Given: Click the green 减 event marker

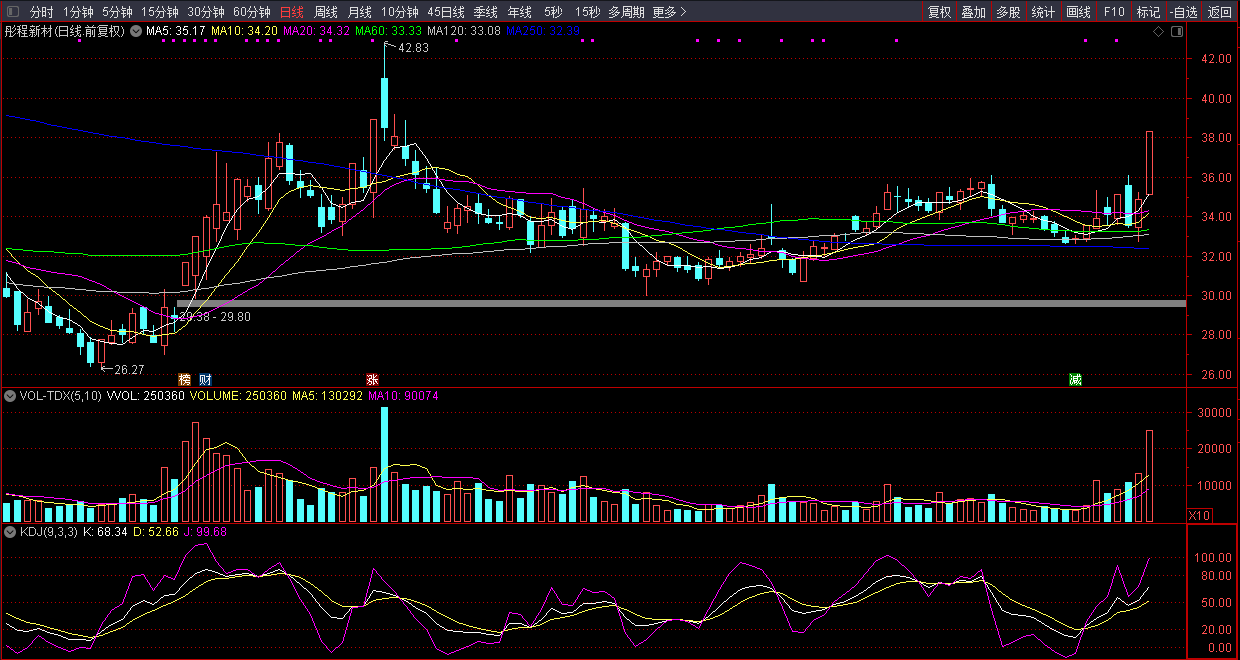Looking at the screenshot, I should pos(1075,380).
